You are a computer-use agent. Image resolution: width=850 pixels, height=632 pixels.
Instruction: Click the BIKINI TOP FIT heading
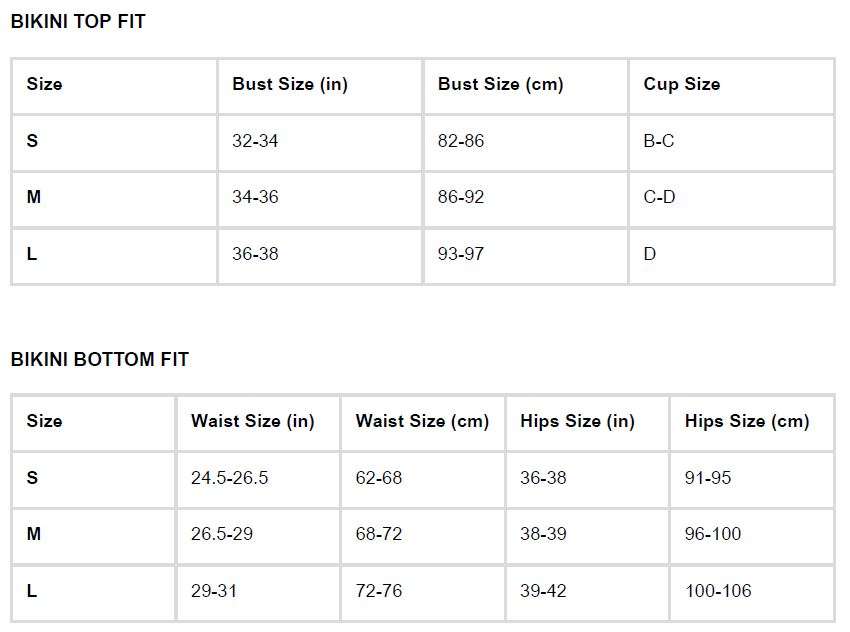pyautogui.click(x=78, y=21)
